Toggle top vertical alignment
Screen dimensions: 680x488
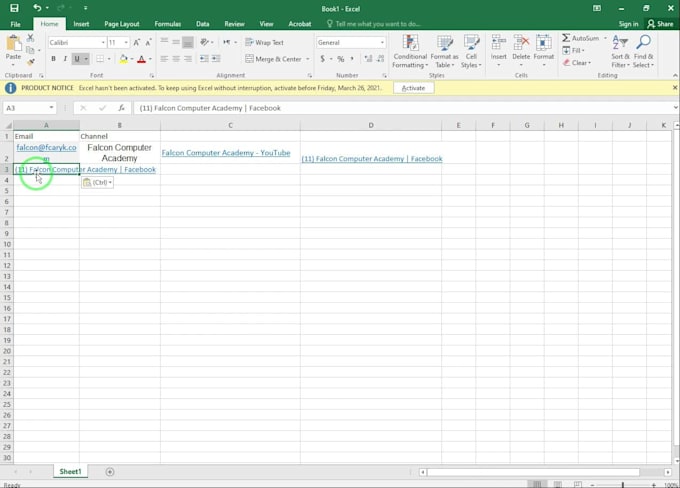tap(164, 42)
